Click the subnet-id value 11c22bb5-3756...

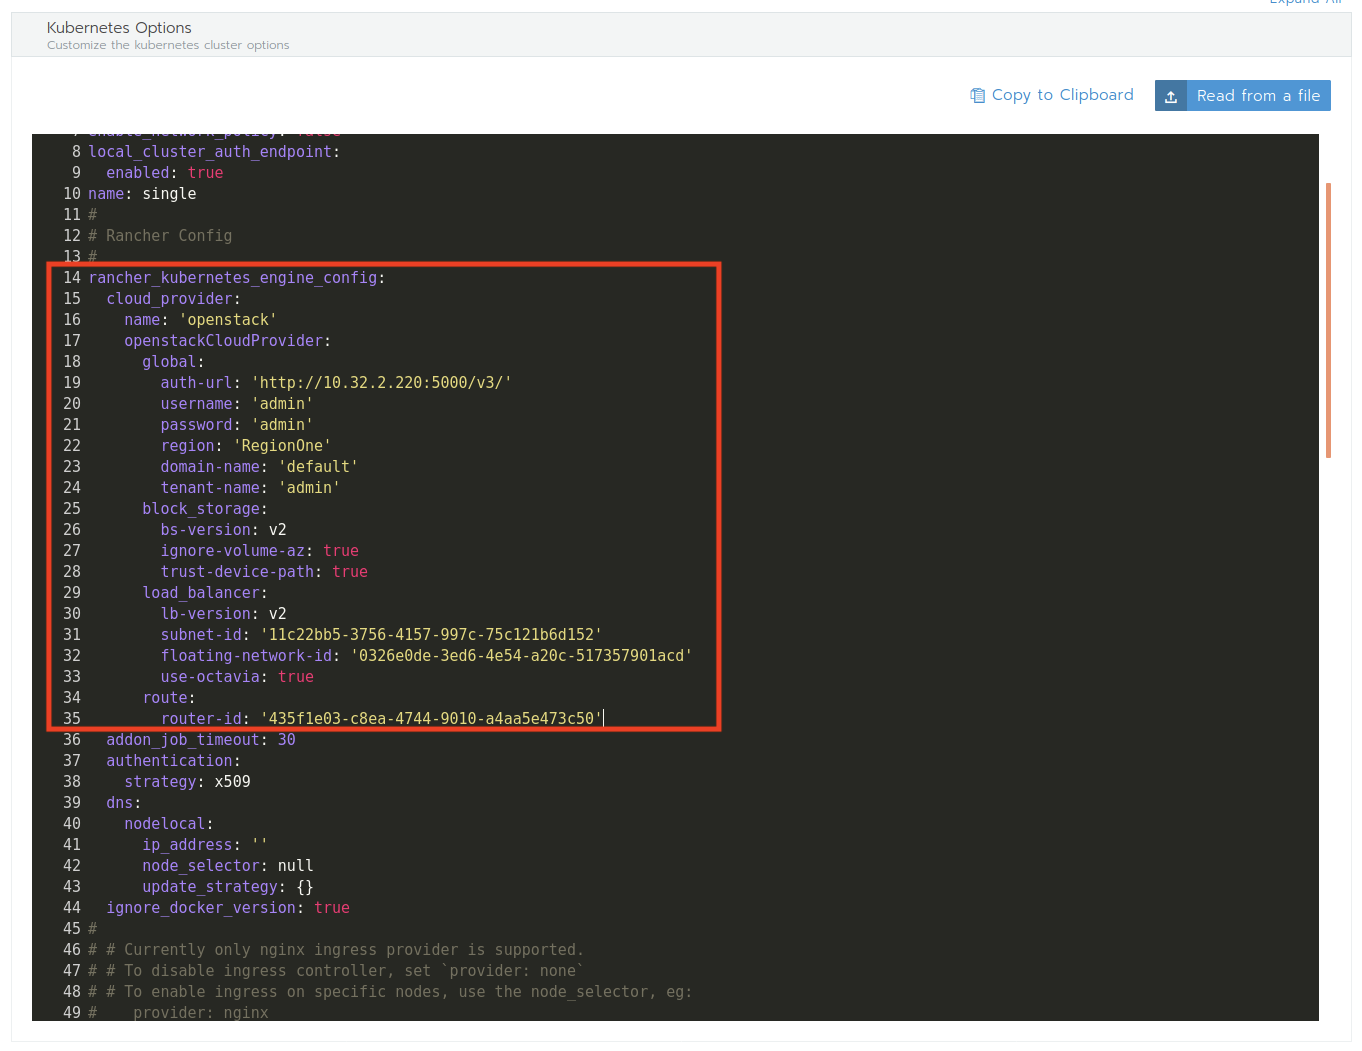431,635
